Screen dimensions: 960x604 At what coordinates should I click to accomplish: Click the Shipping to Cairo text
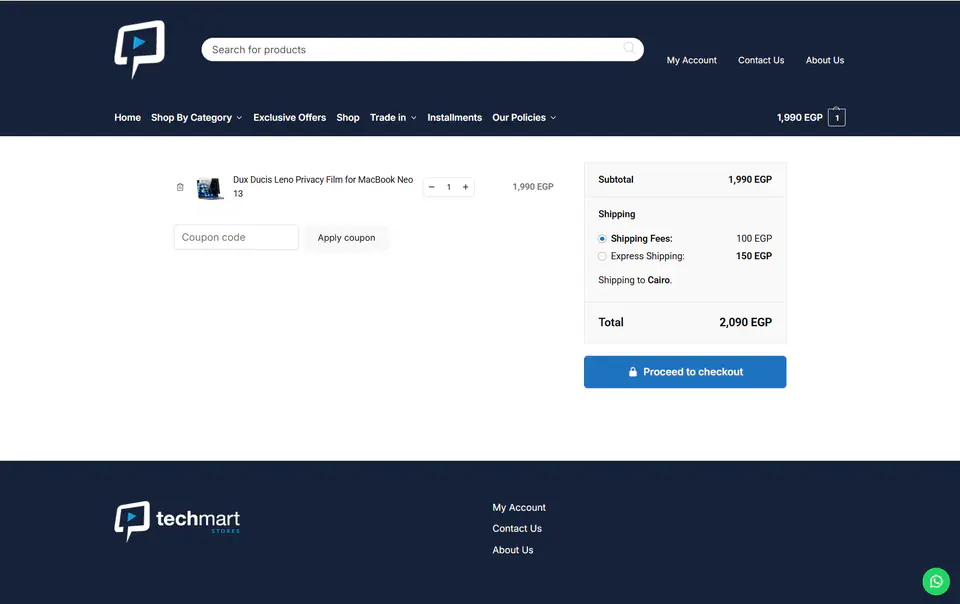pos(635,280)
